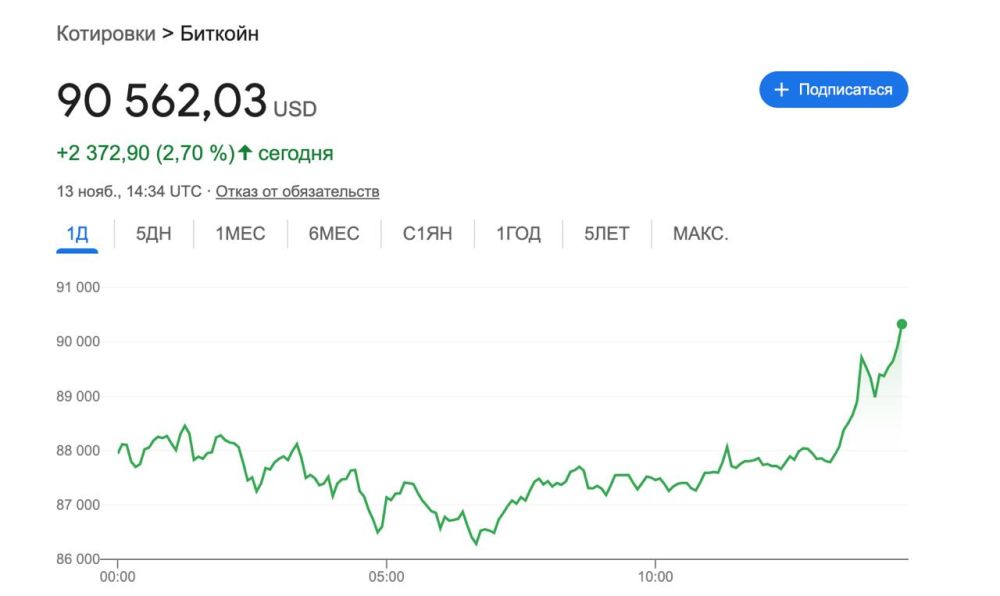The height and width of the screenshot is (596, 1000).
Task: Select the МАКС. maximum history tab
Action: click(x=701, y=232)
